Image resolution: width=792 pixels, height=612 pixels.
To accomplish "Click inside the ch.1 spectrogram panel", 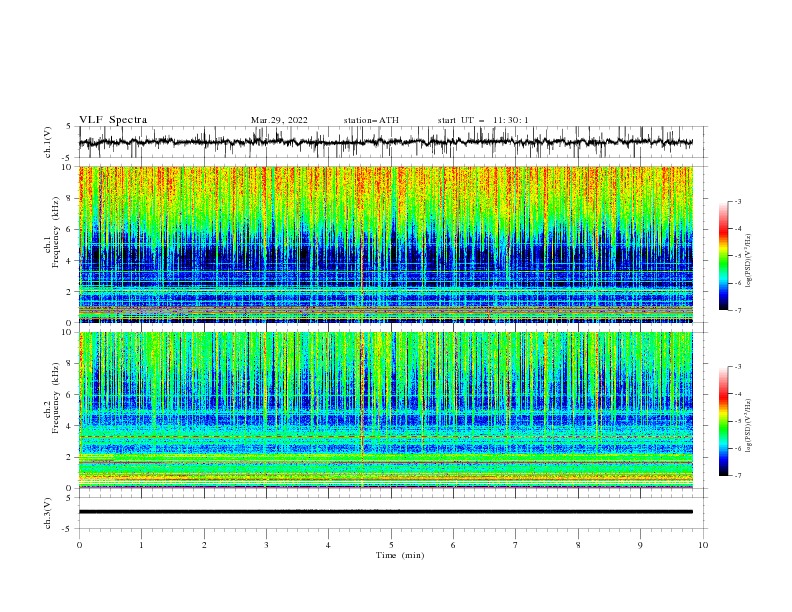I will [386, 244].
